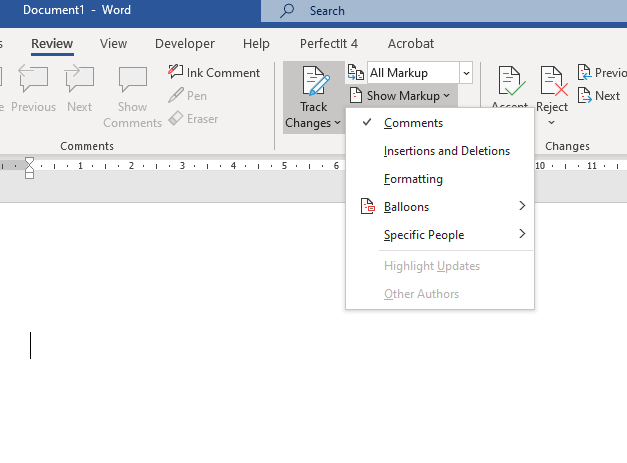Click the first-line indent marker on ruler
The height and width of the screenshot is (463, 627).
coord(29,161)
